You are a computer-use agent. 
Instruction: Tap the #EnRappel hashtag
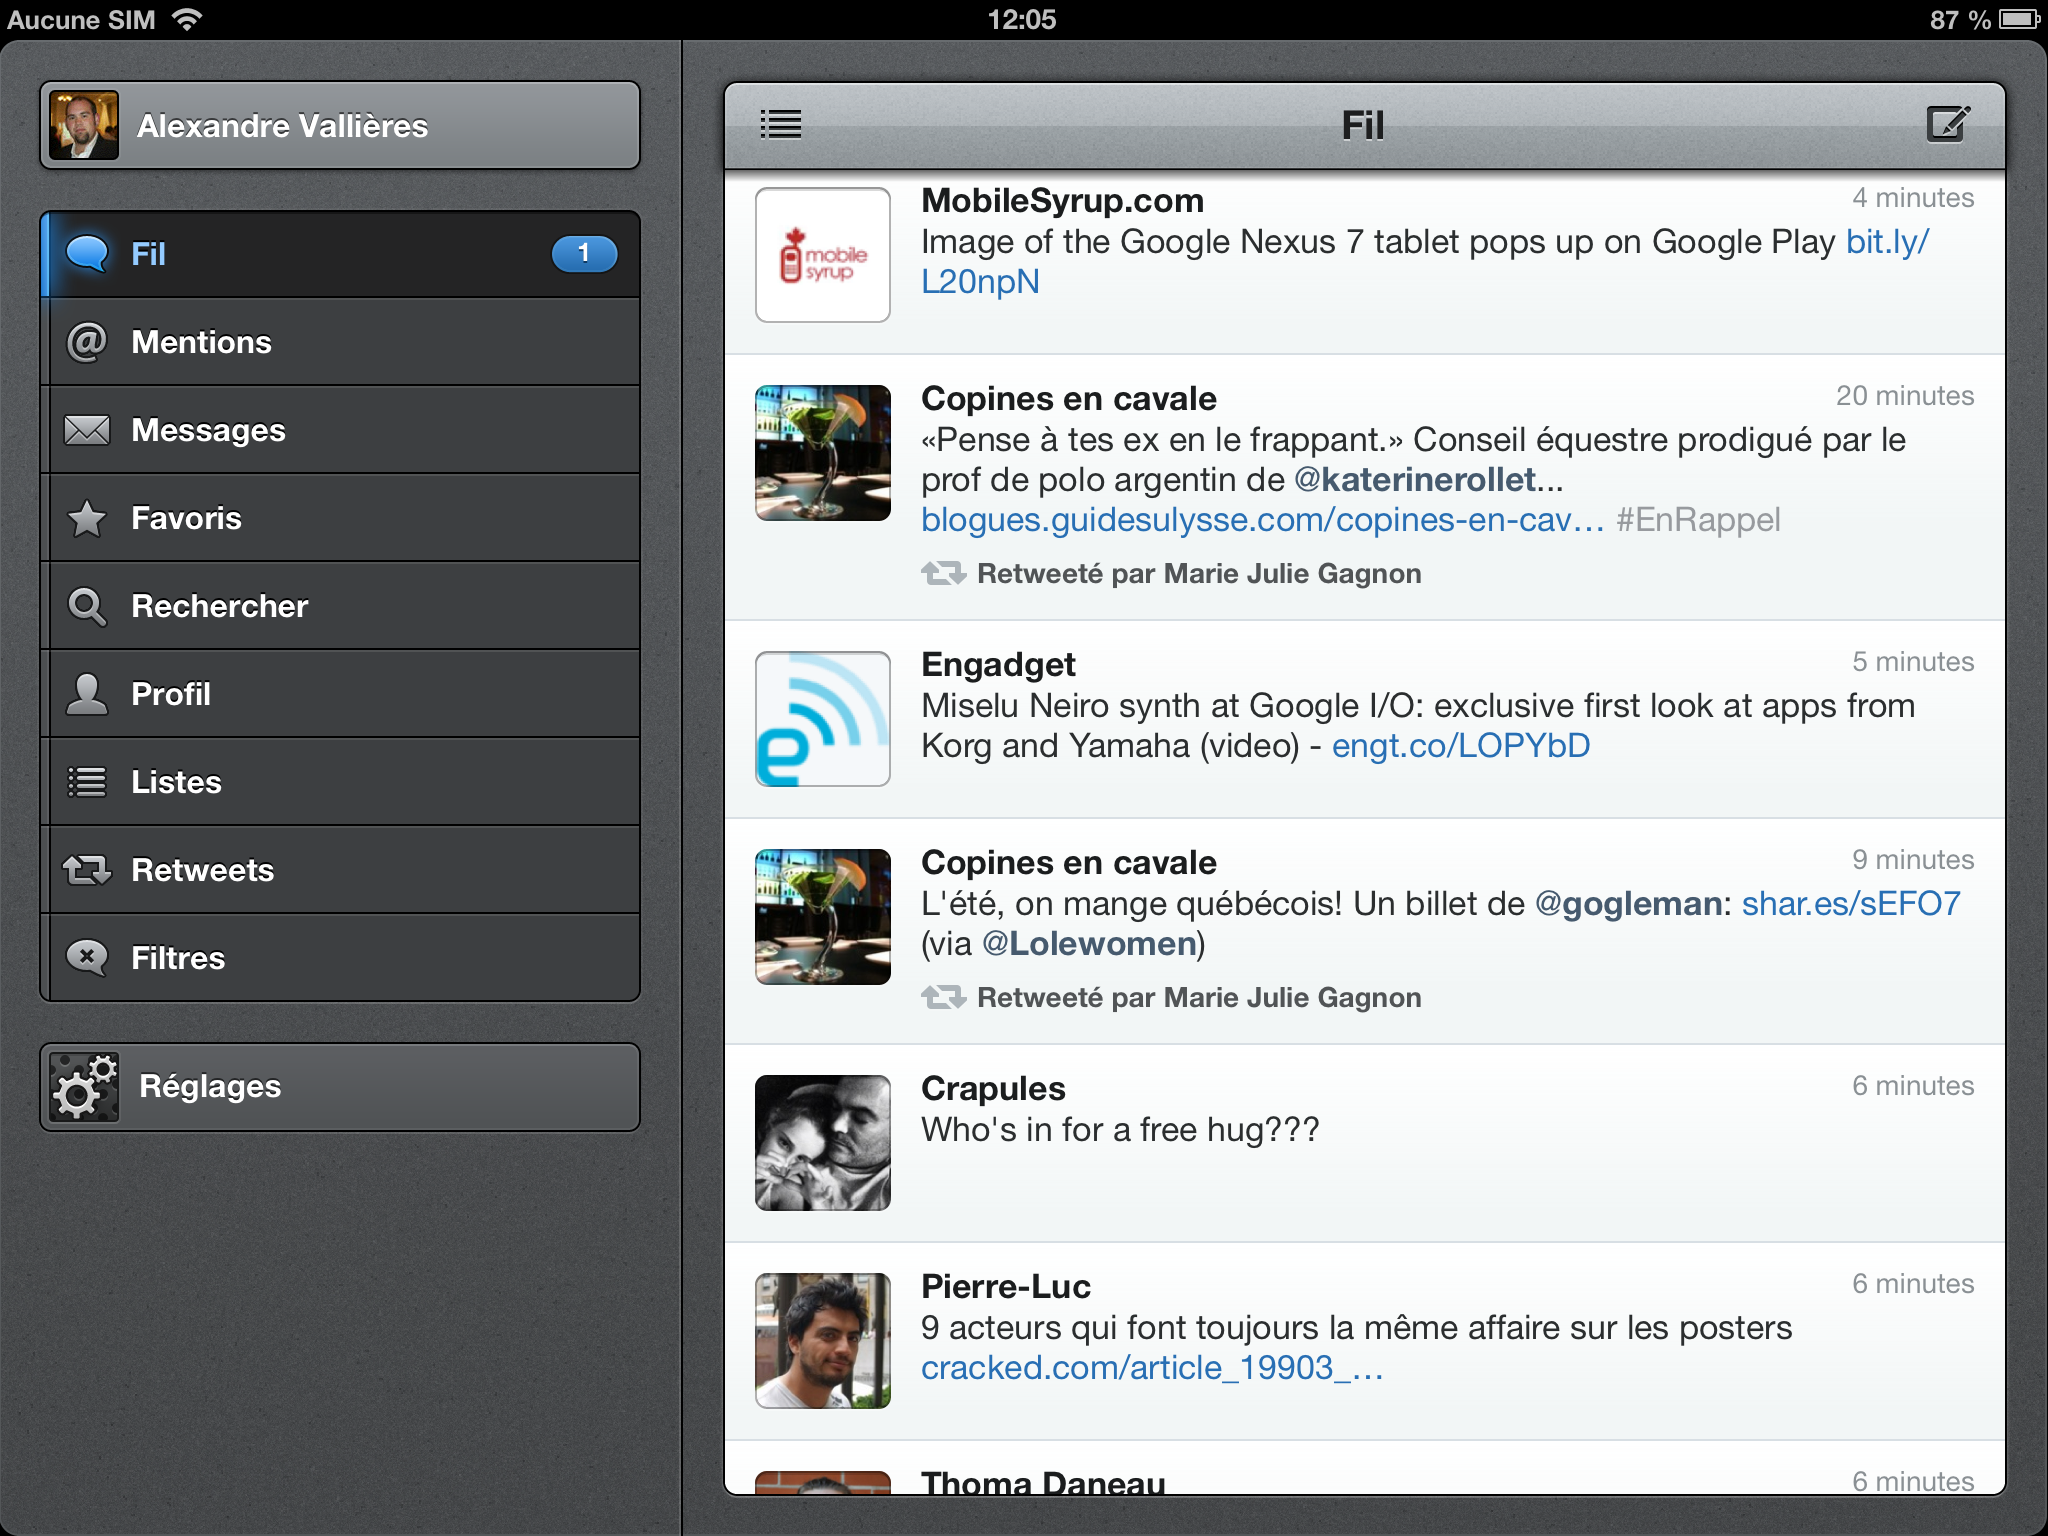(x=1698, y=520)
